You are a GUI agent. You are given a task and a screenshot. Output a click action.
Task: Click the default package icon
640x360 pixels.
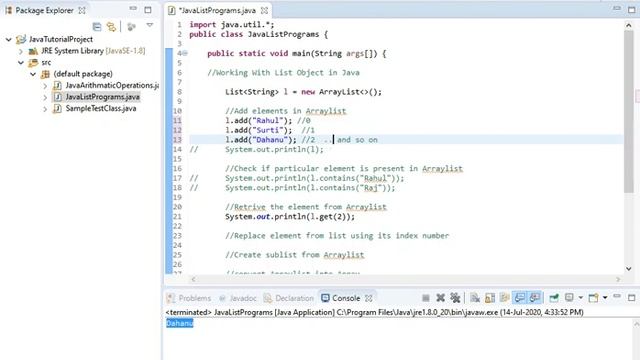click(45, 74)
